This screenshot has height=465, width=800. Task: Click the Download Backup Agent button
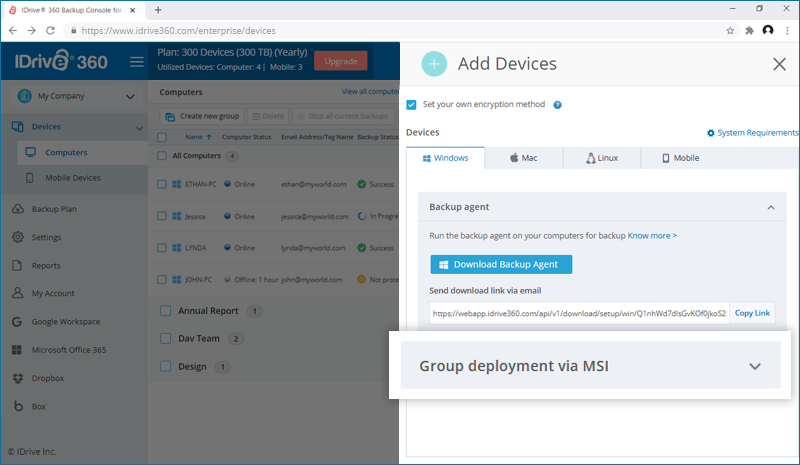[x=501, y=264]
